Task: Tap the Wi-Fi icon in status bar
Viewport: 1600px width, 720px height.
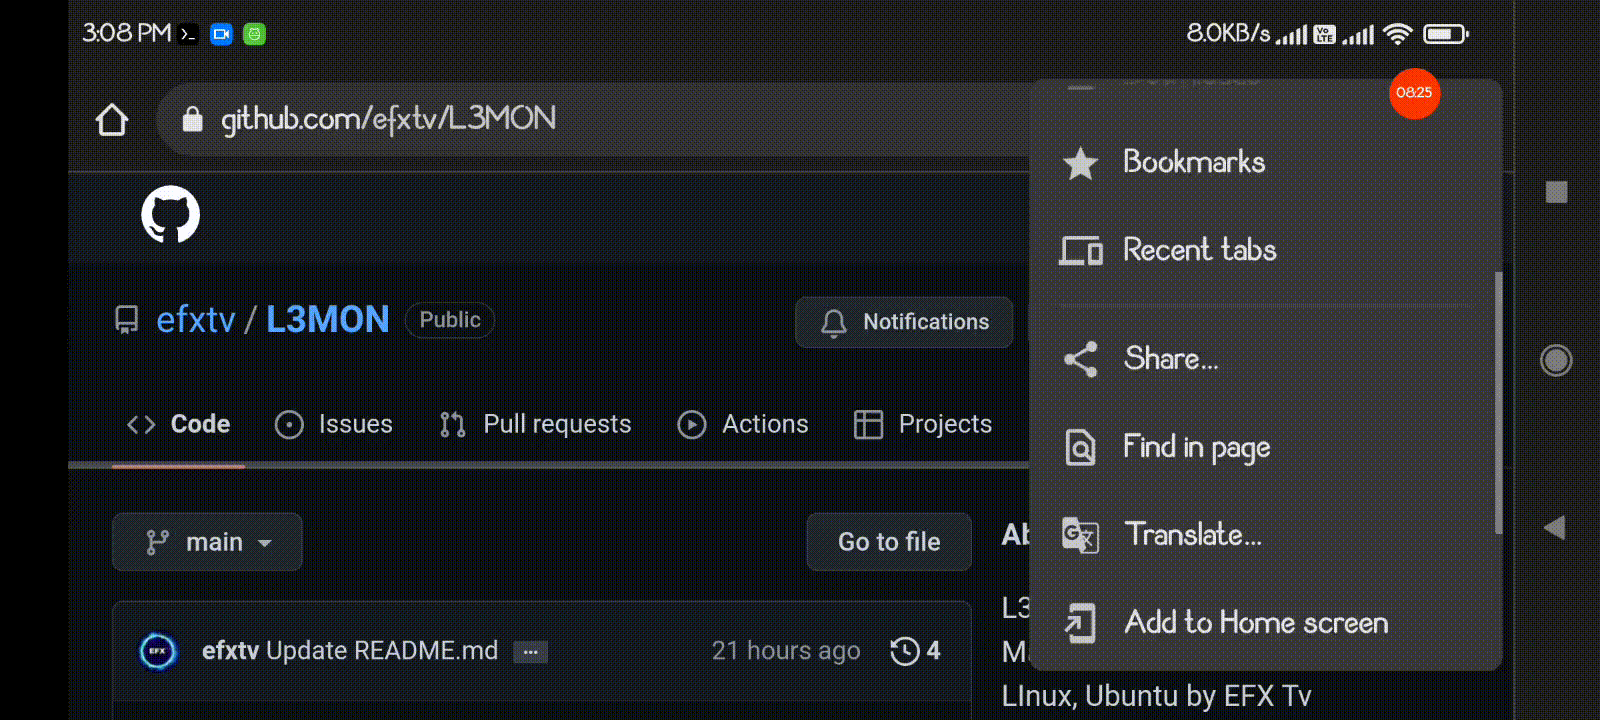Action: (x=1397, y=34)
